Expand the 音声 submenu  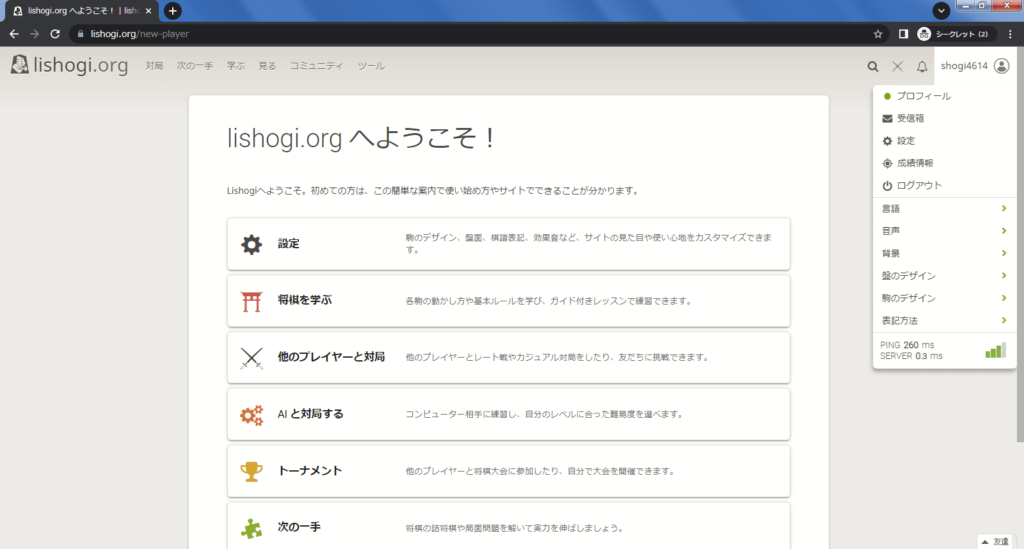coord(944,231)
